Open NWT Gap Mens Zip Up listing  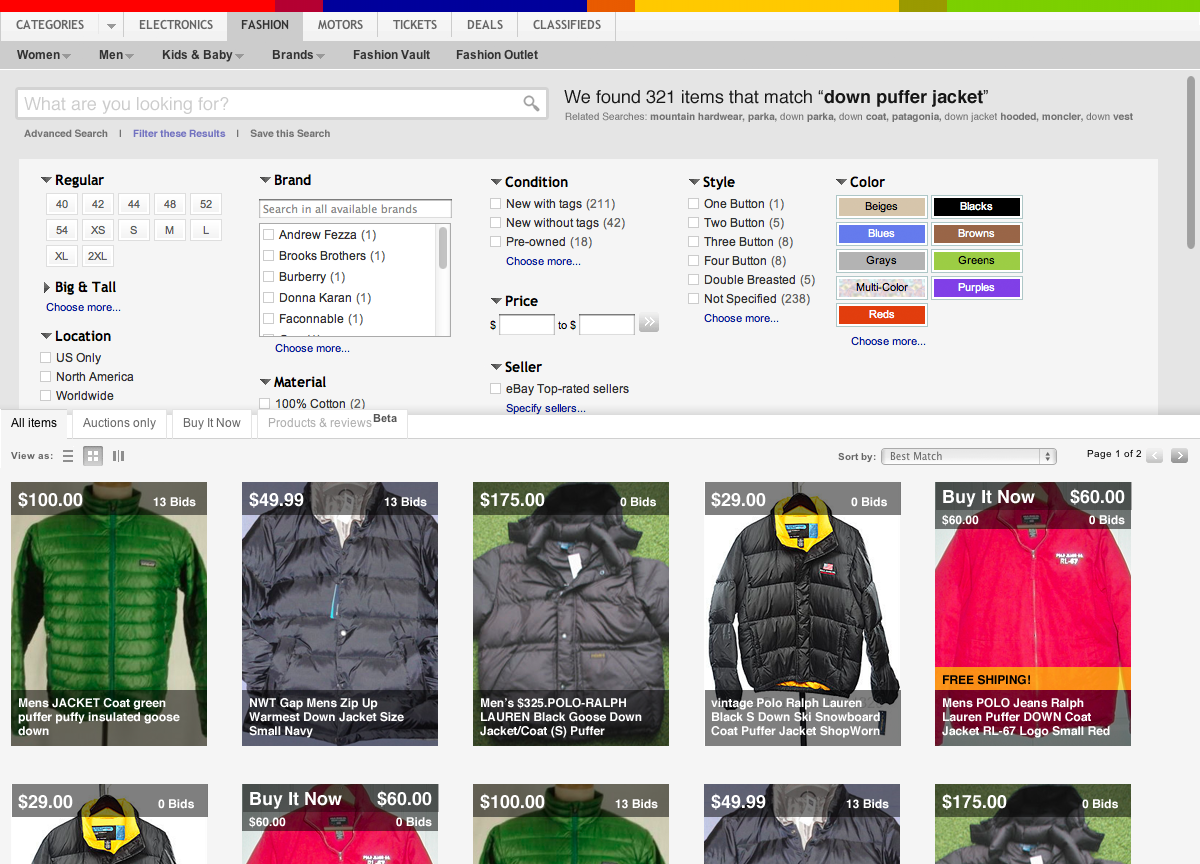tap(340, 614)
